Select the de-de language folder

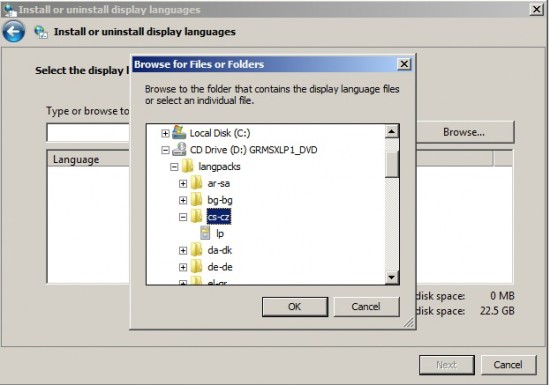(220, 267)
